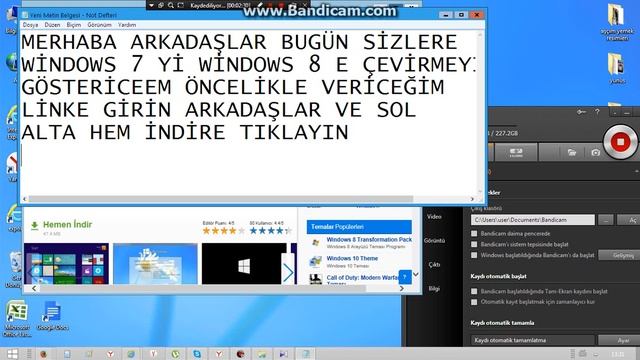Click Notepad taskbar button
This screenshot has height=360, width=640.
click(305, 354)
